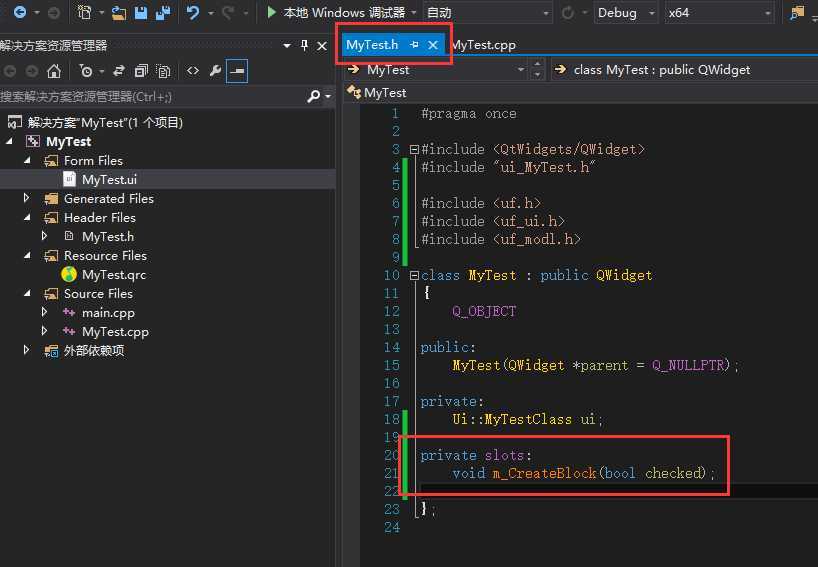Select MyTest.qrc resource file
The height and width of the screenshot is (567, 818).
click(x=113, y=274)
